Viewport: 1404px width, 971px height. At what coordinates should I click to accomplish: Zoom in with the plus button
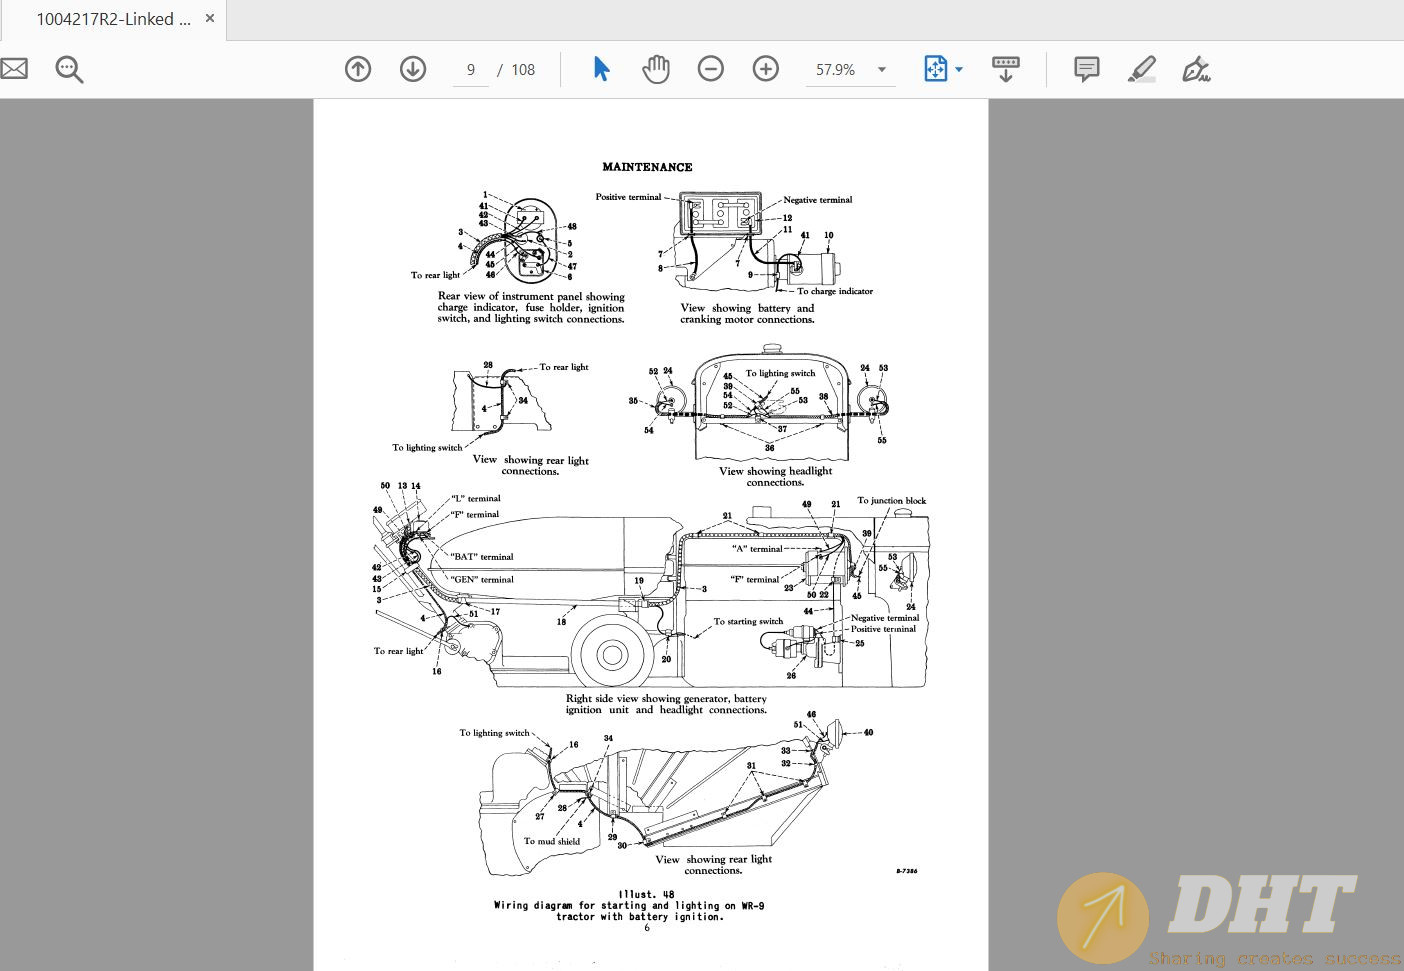(x=766, y=69)
